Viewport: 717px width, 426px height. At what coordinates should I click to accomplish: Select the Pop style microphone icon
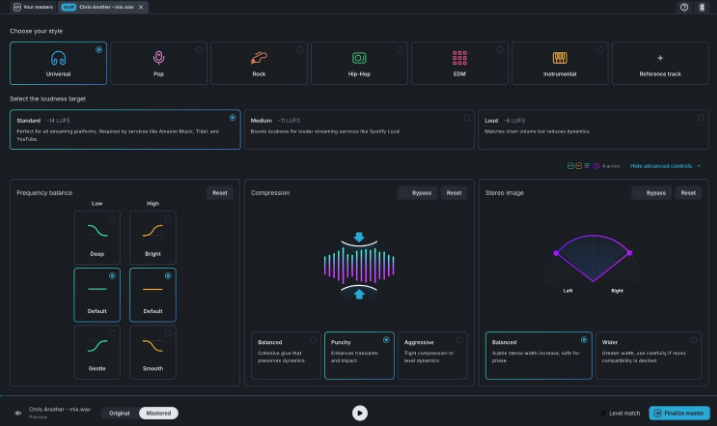[x=158, y=58]
